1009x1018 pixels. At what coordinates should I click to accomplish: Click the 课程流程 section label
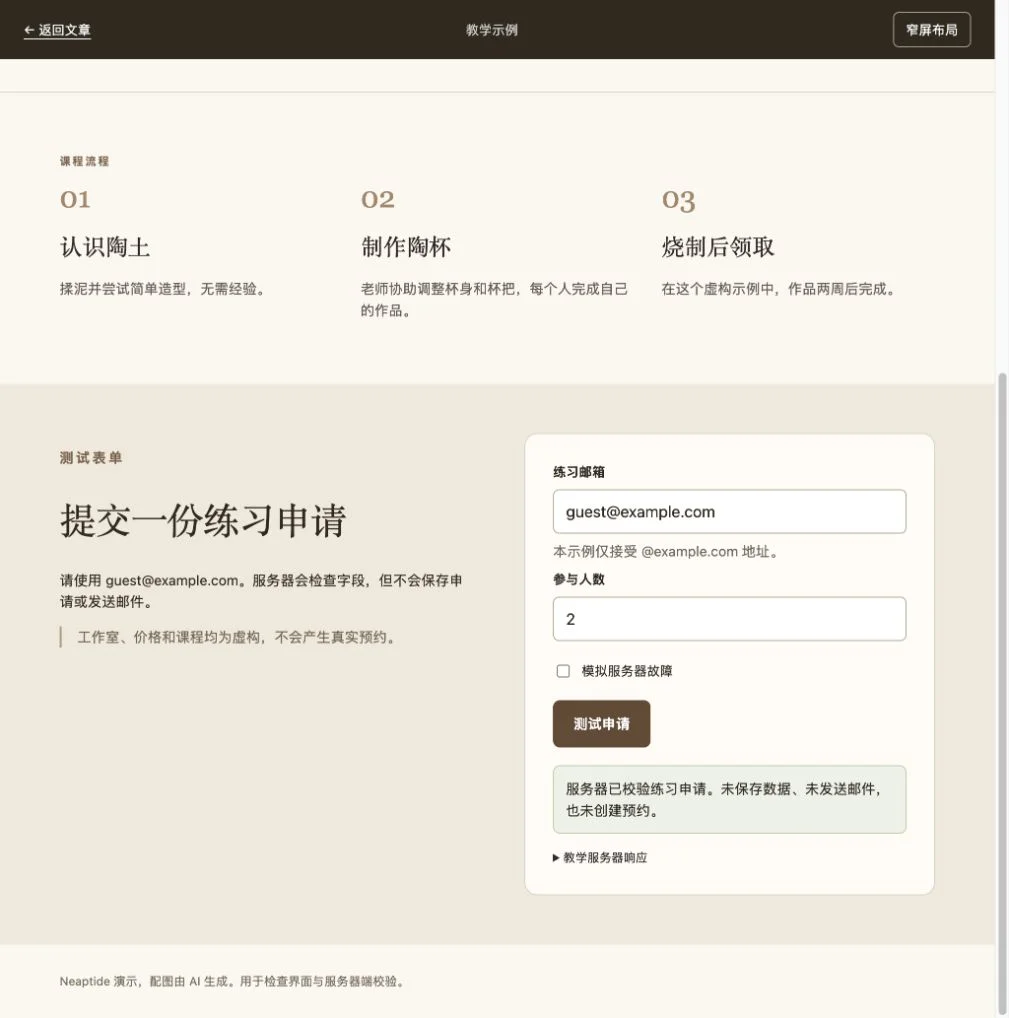click(84, 161)
